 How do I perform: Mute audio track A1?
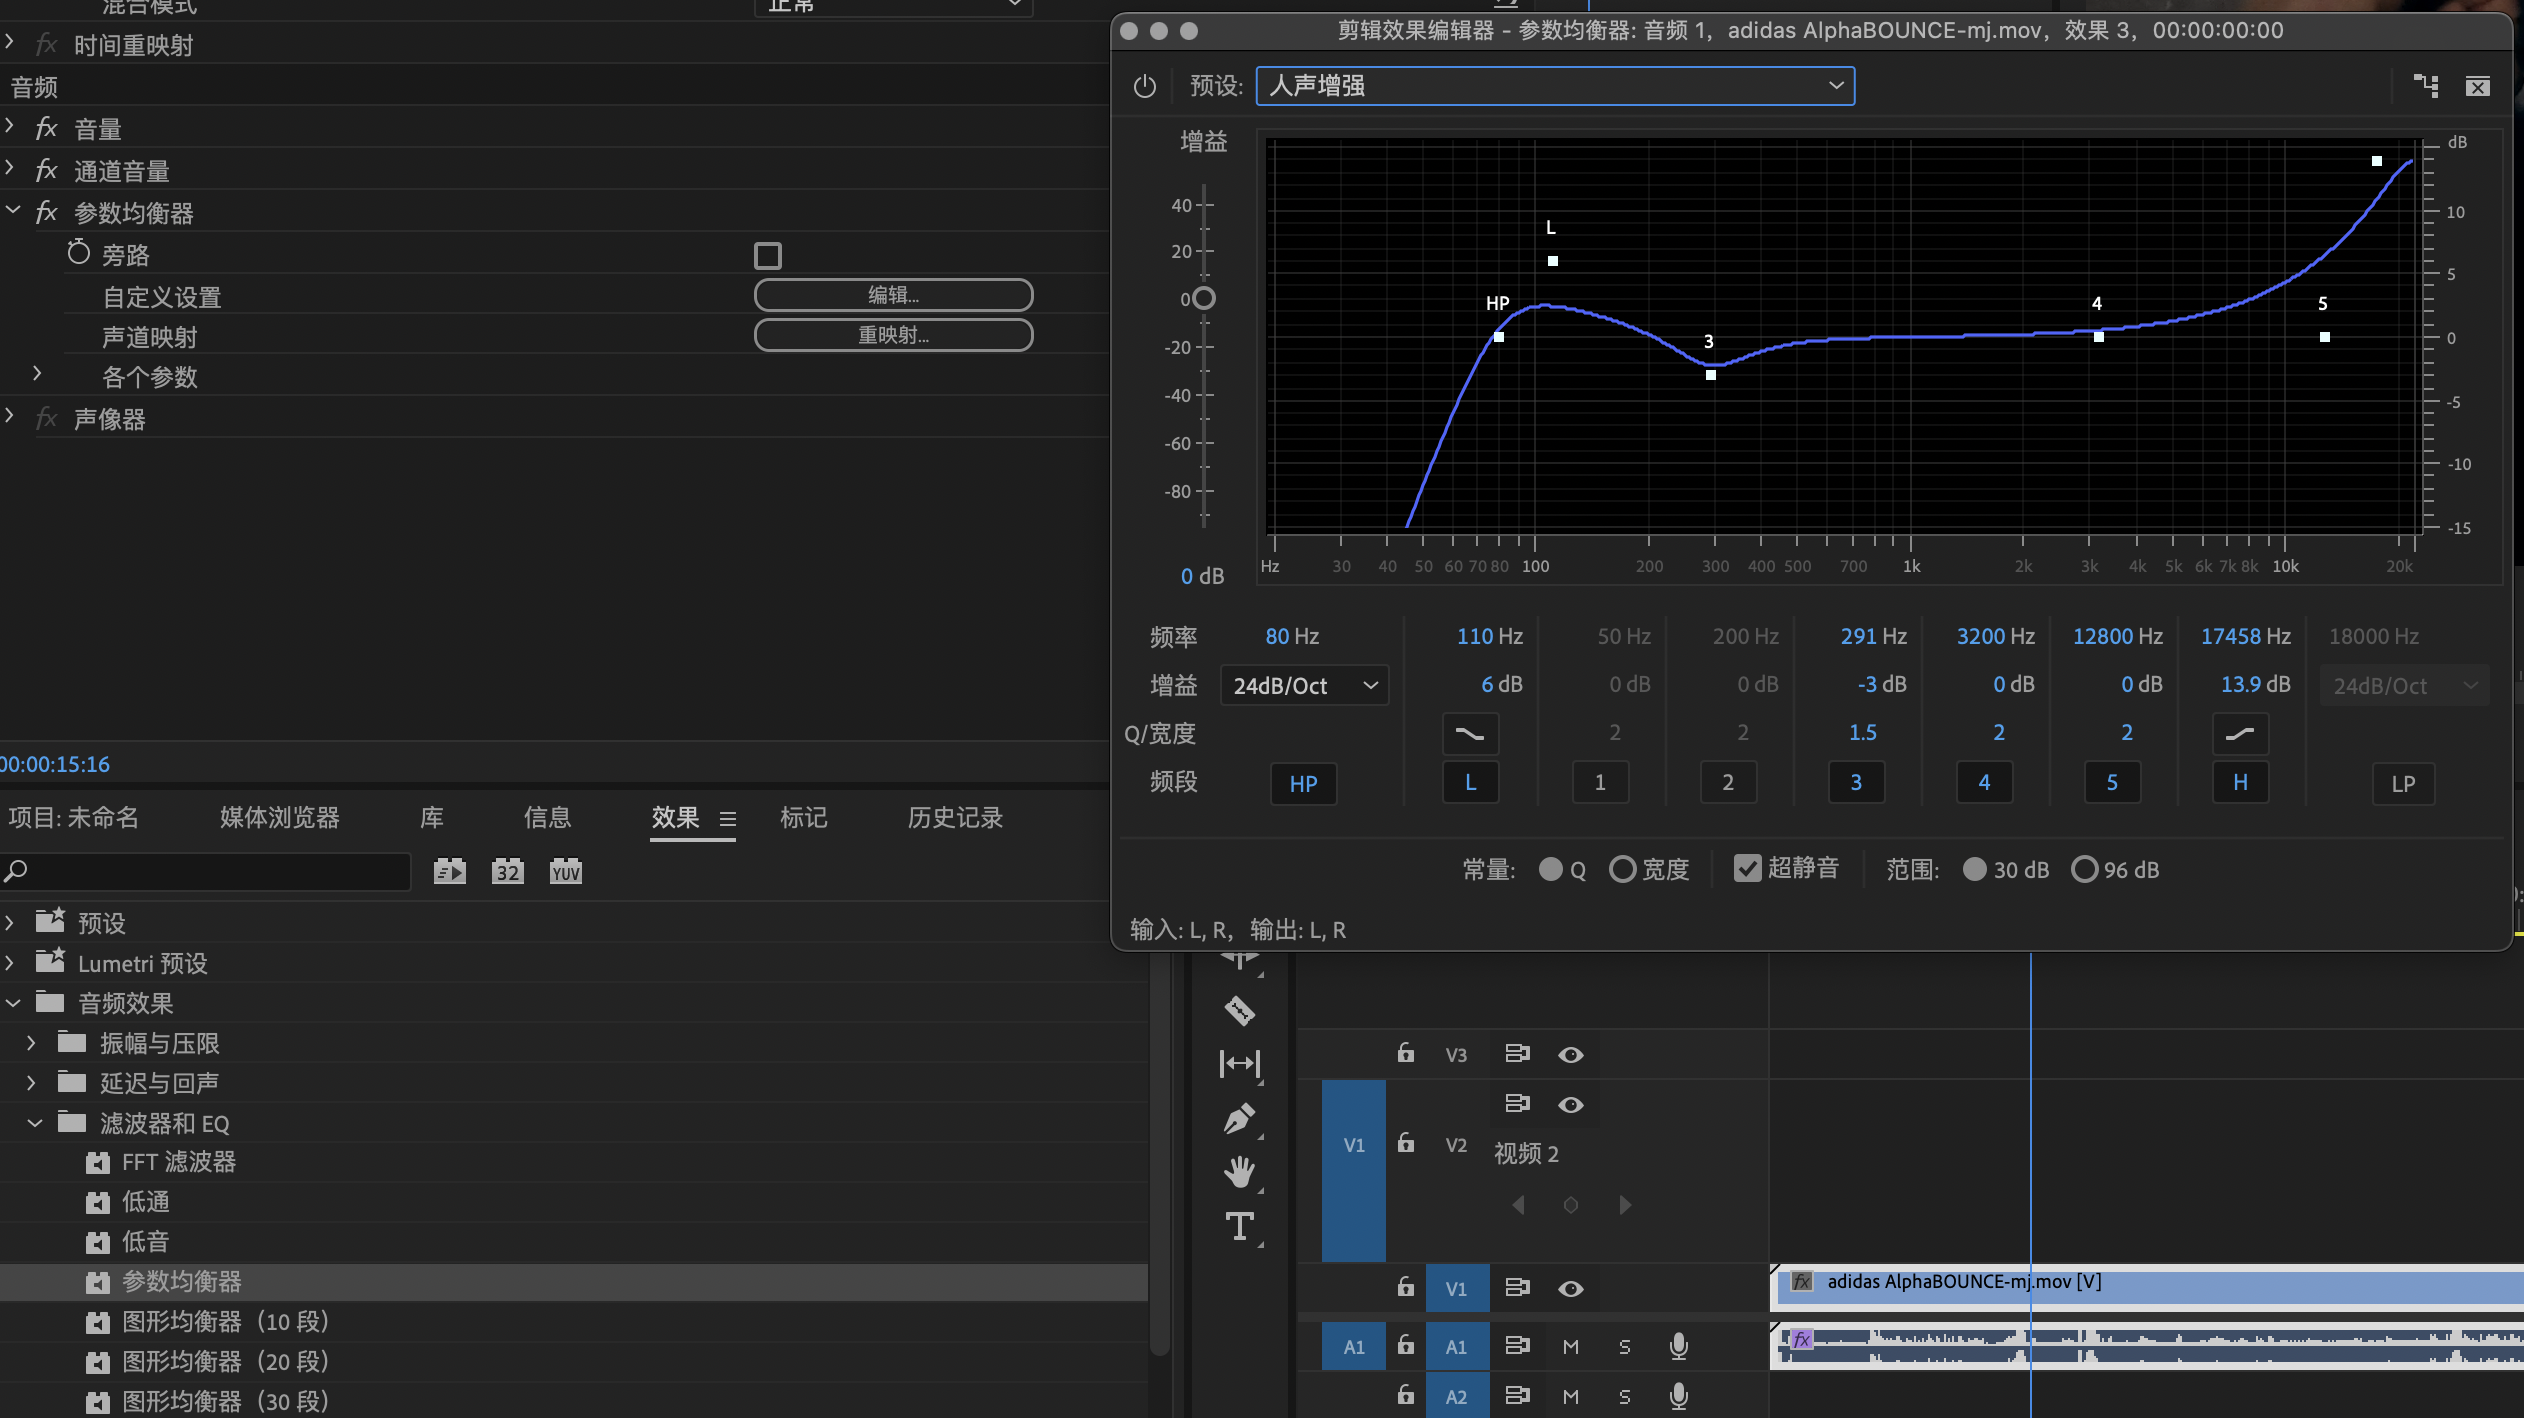point(1571,1347)
